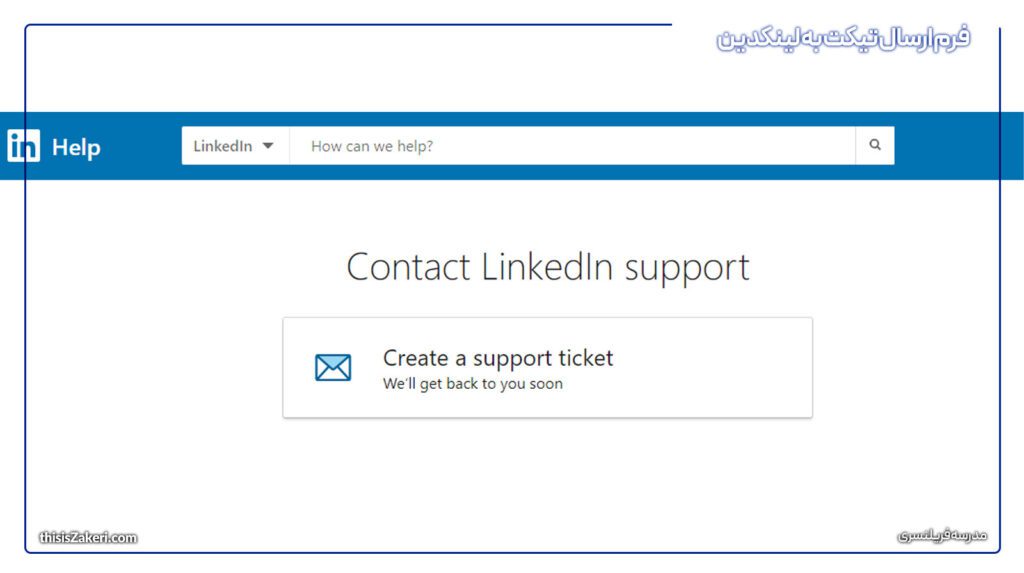Select the "LinkedIn" text in the product selector
This screenshot has height=573, width=1024.
coord(223,146)
